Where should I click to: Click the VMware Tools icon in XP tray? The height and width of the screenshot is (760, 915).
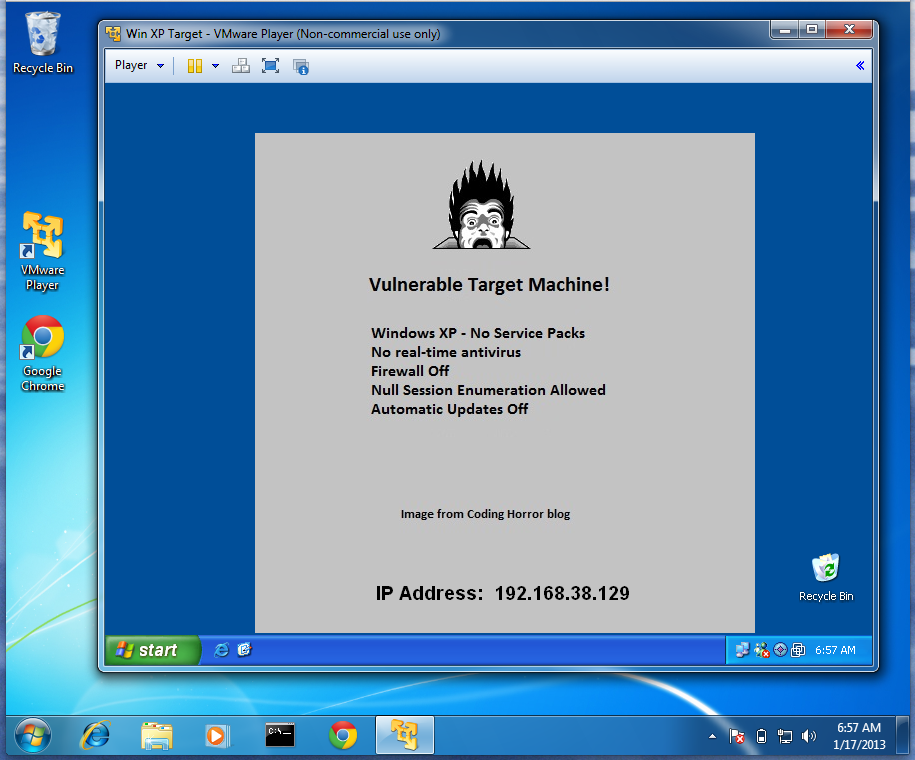(798, 650)
